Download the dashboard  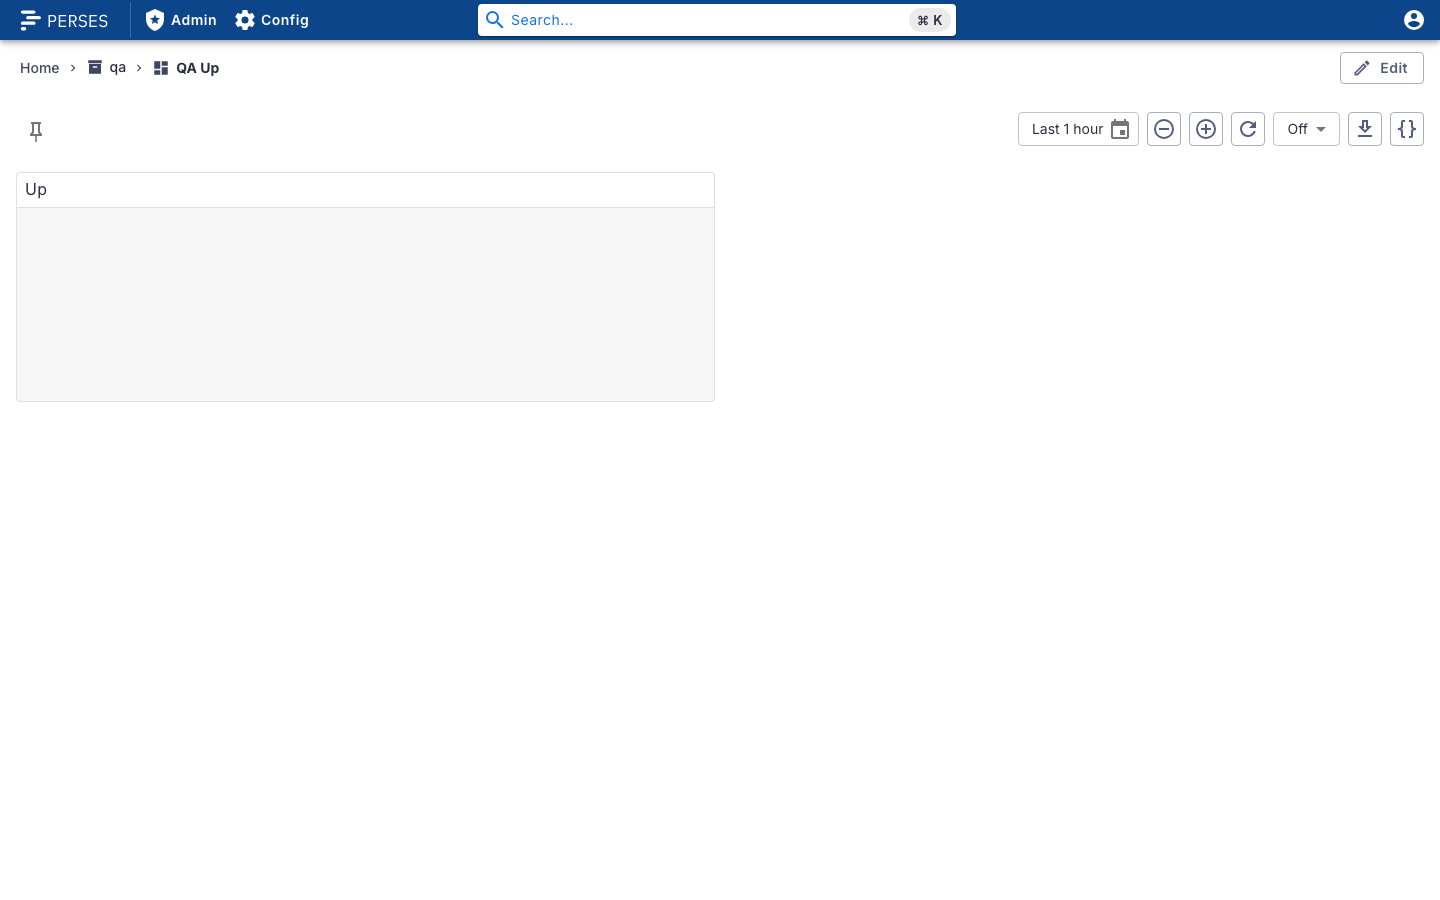tap(1365, 129)
